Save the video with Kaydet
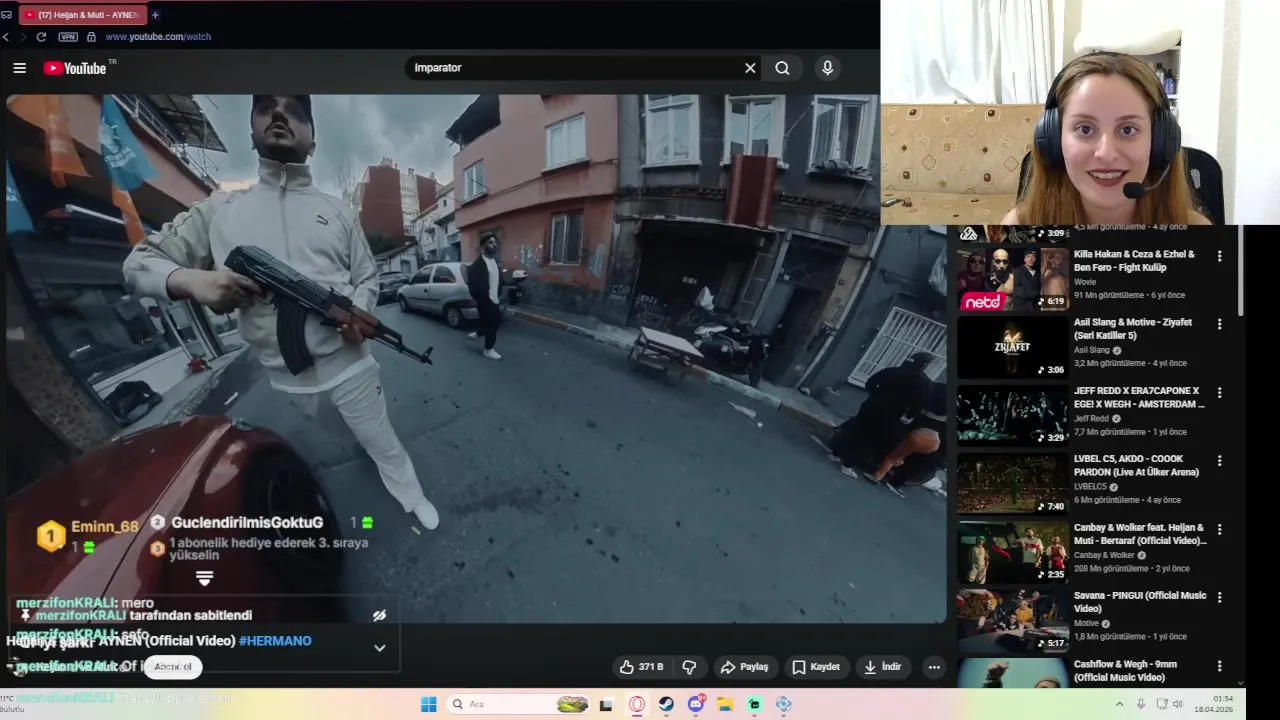The height and width of the screenshot is (720, 1280). (816, 667)
